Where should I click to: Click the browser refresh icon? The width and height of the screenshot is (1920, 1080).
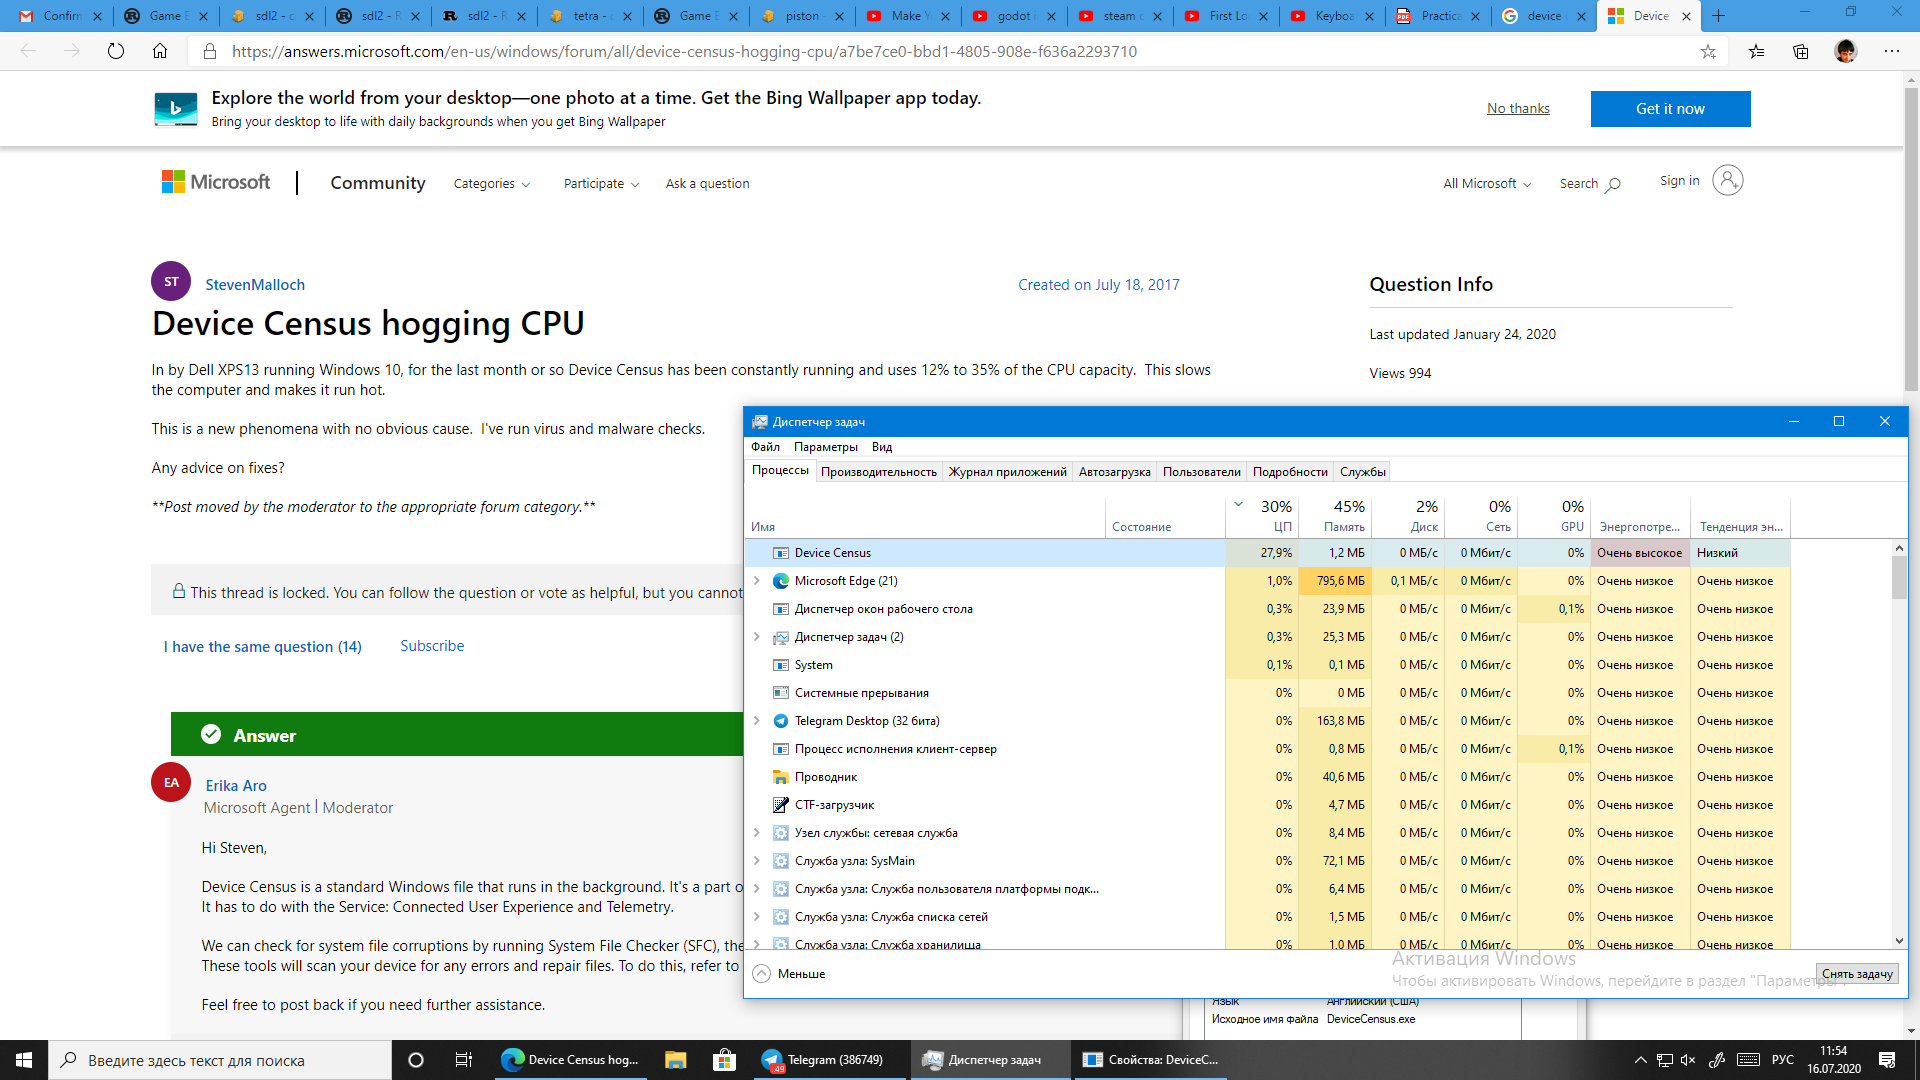click(x=116, y=51)
